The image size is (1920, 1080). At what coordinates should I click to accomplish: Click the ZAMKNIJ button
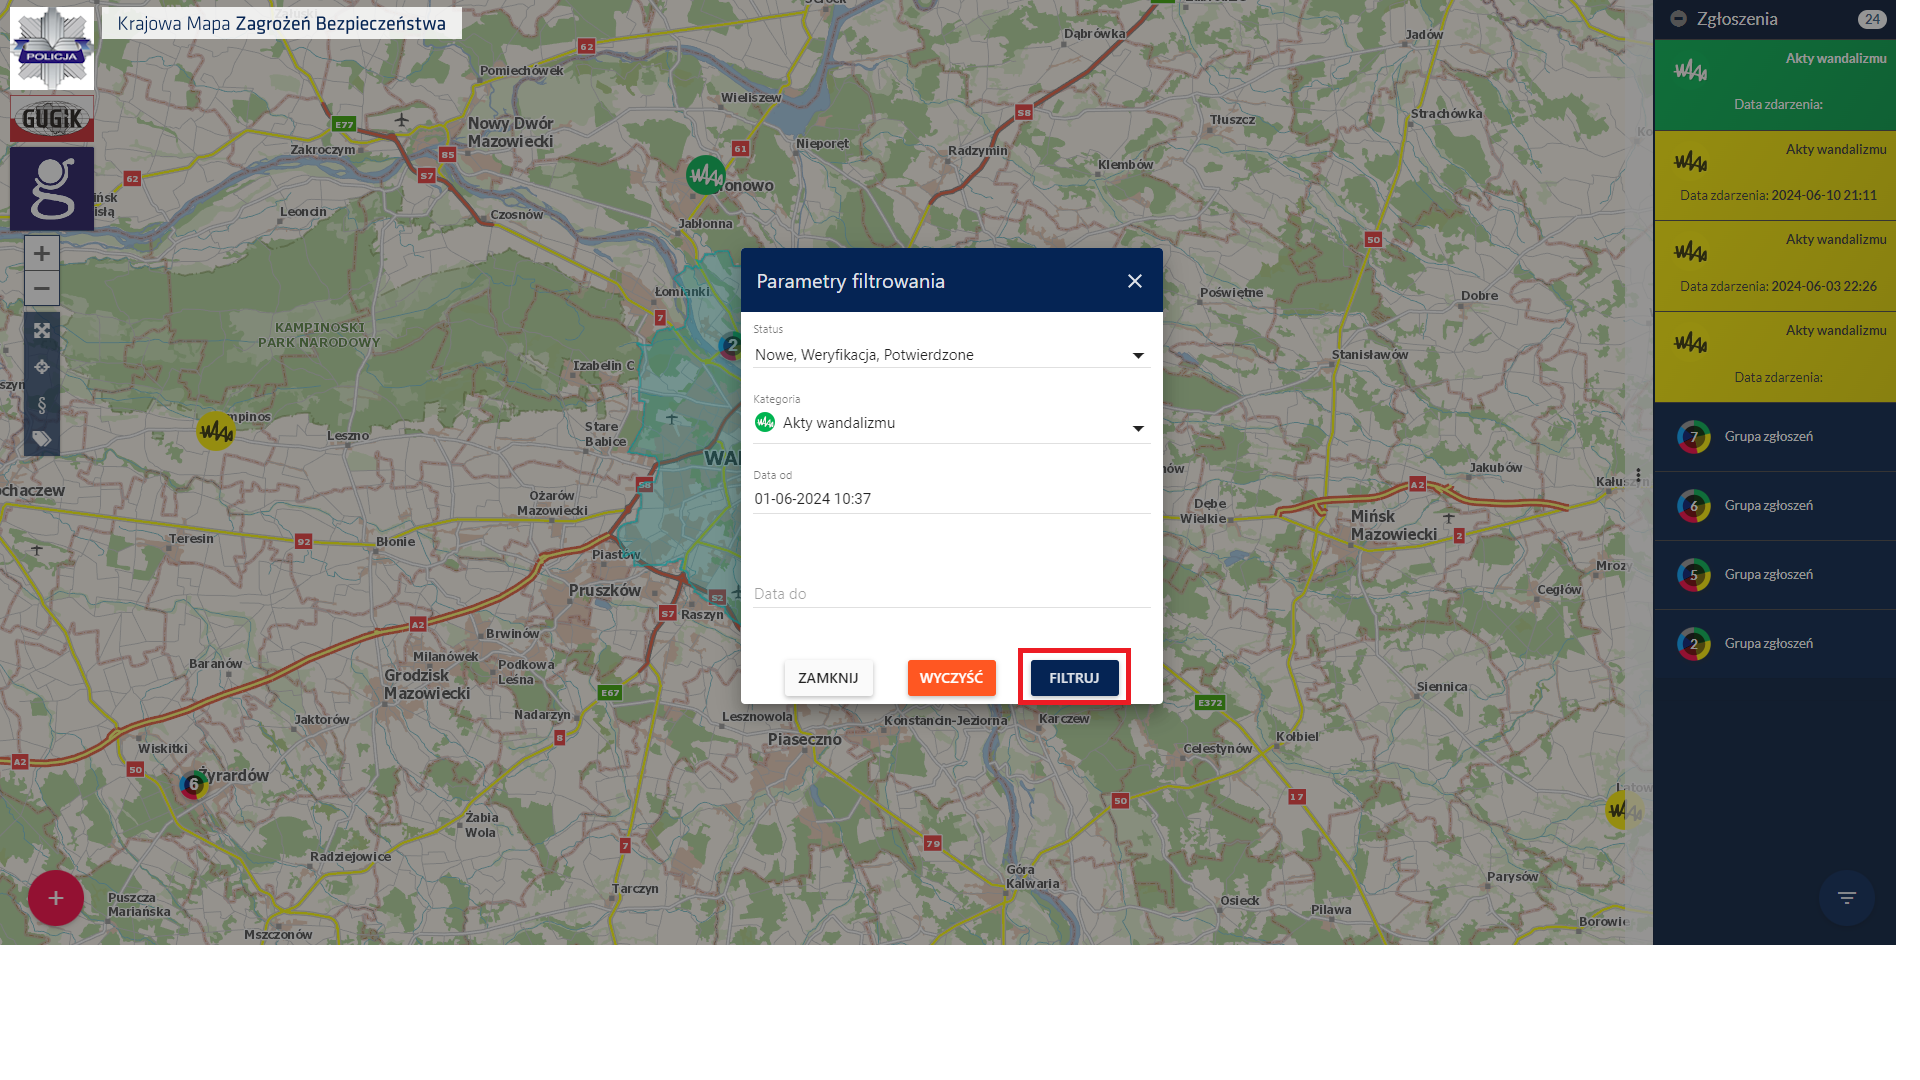pyautogui.click(x=828, y=678)
